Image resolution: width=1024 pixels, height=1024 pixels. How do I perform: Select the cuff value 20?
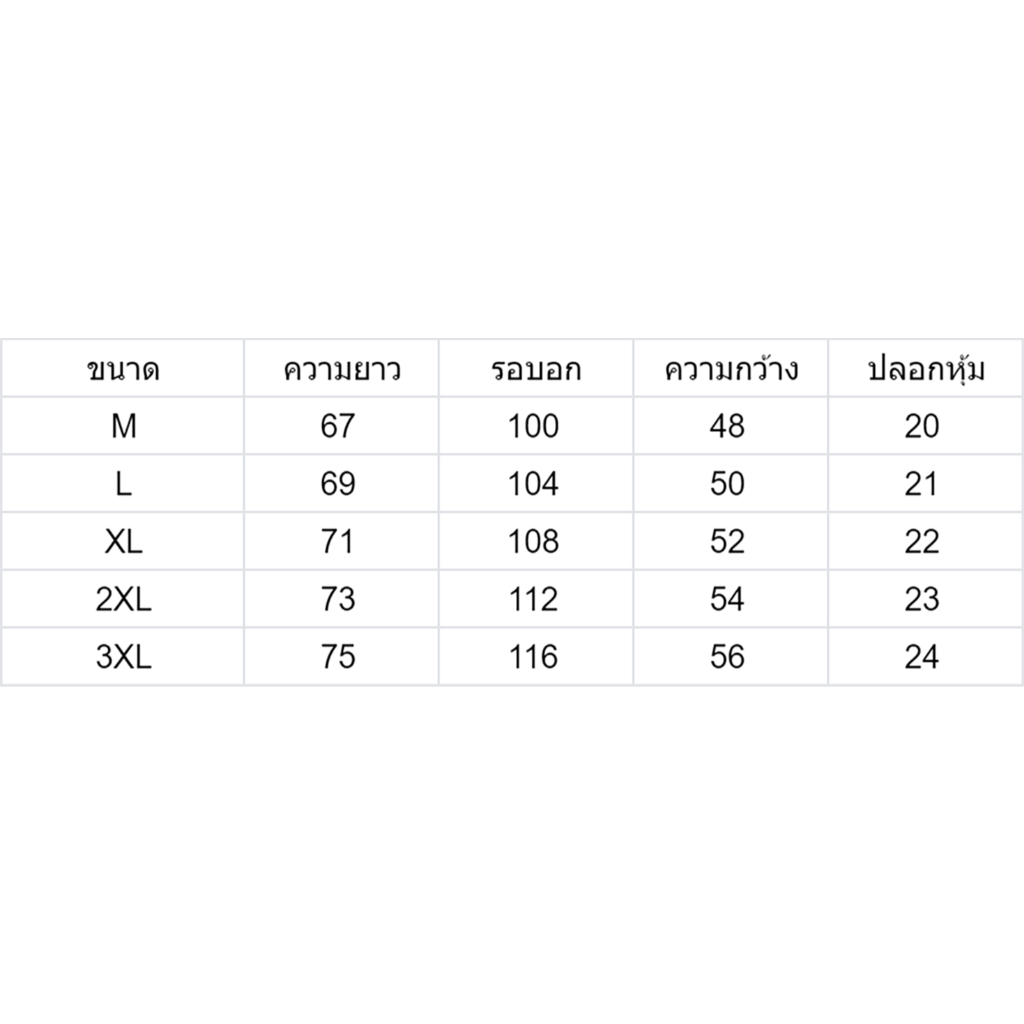(x=922, y=427)
